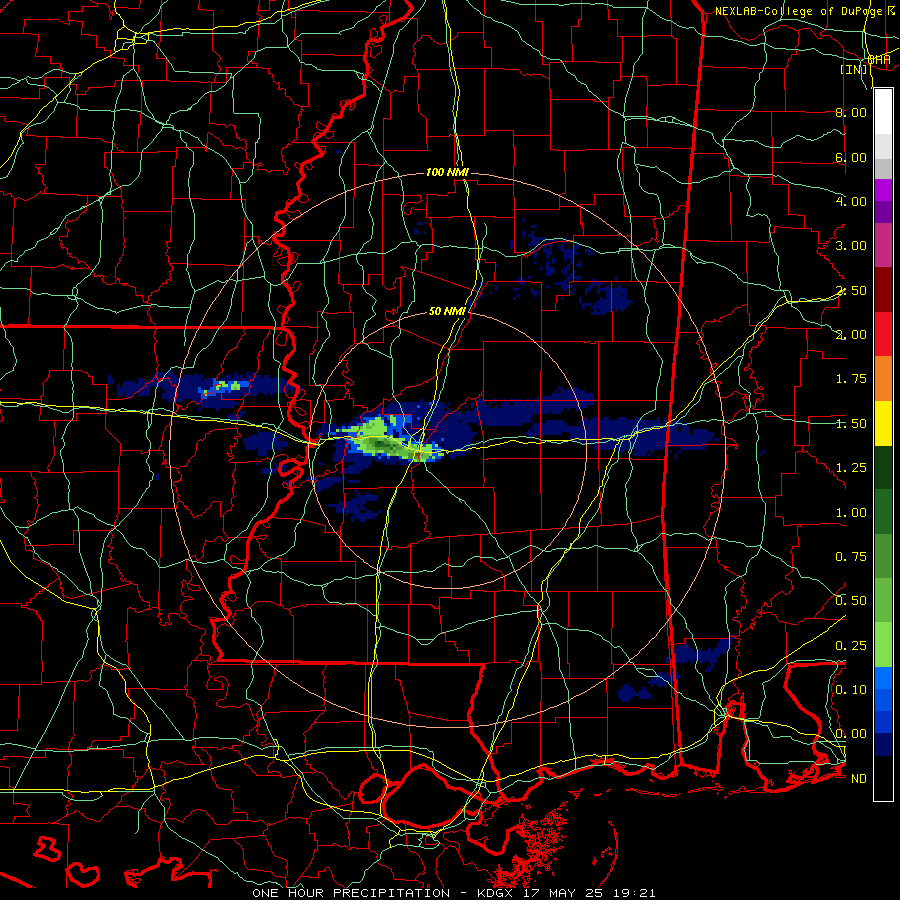Pick the bright red swatch in the legend
The height and width of the screenshot is (900, 900).
[x=883, y=334]
